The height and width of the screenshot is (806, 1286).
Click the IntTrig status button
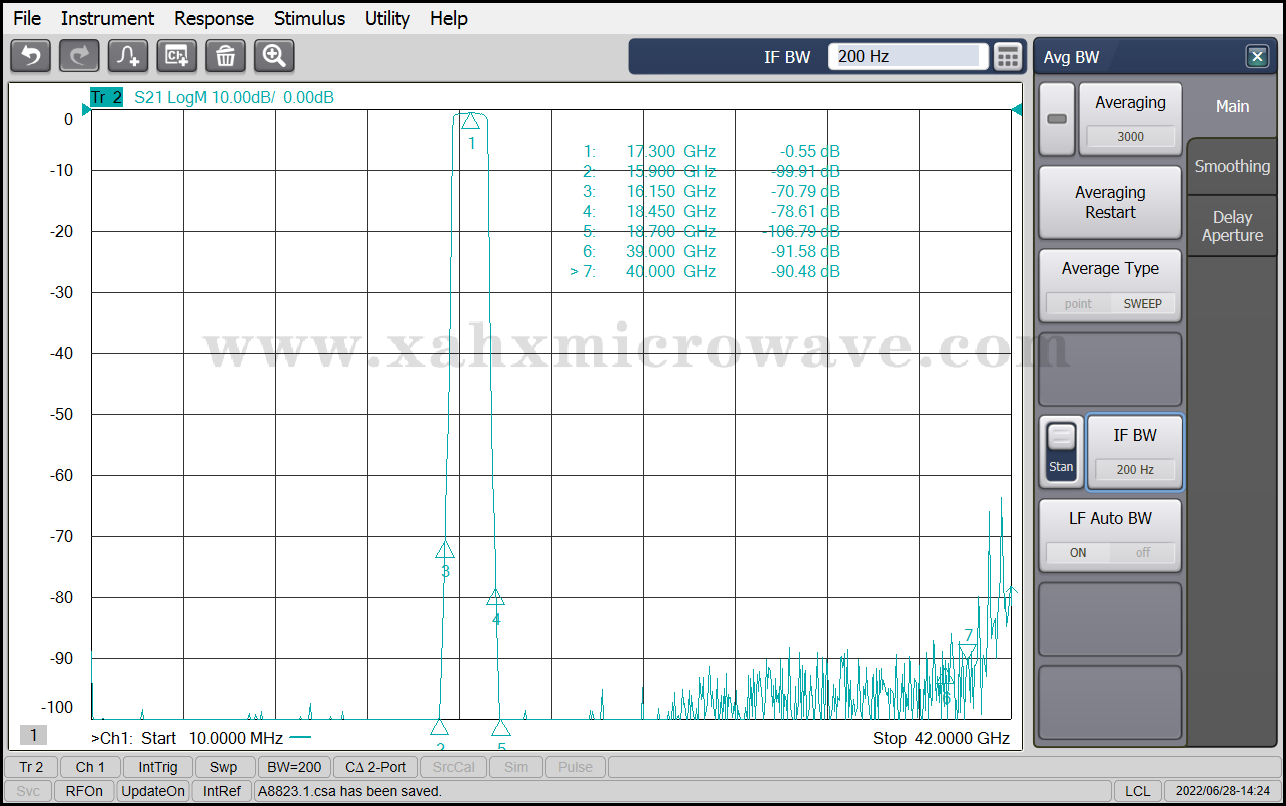(x=158, y=767)
